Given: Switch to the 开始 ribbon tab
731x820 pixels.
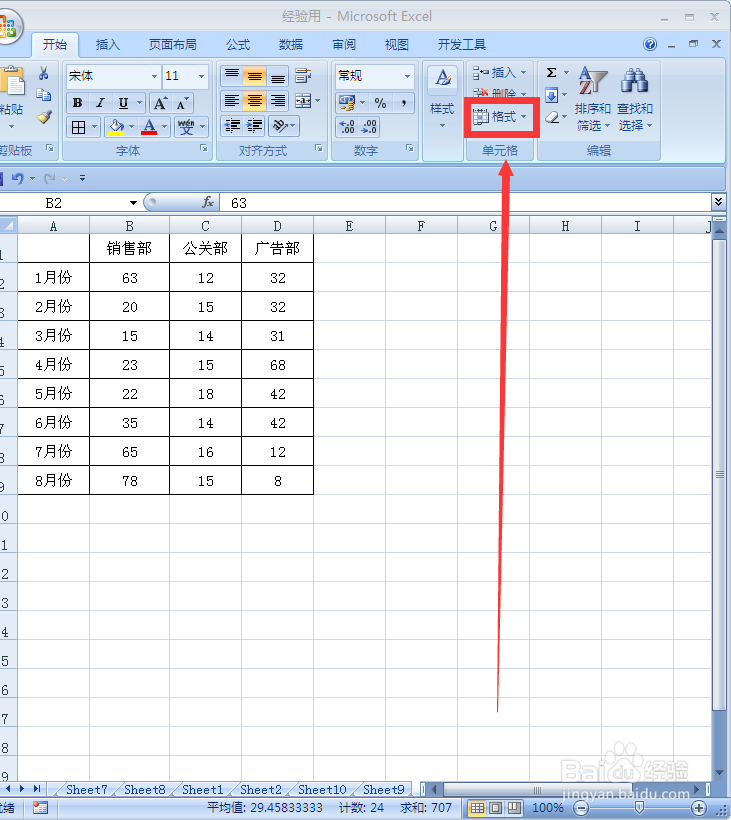Looking at the screenshot, I should 55,44.
